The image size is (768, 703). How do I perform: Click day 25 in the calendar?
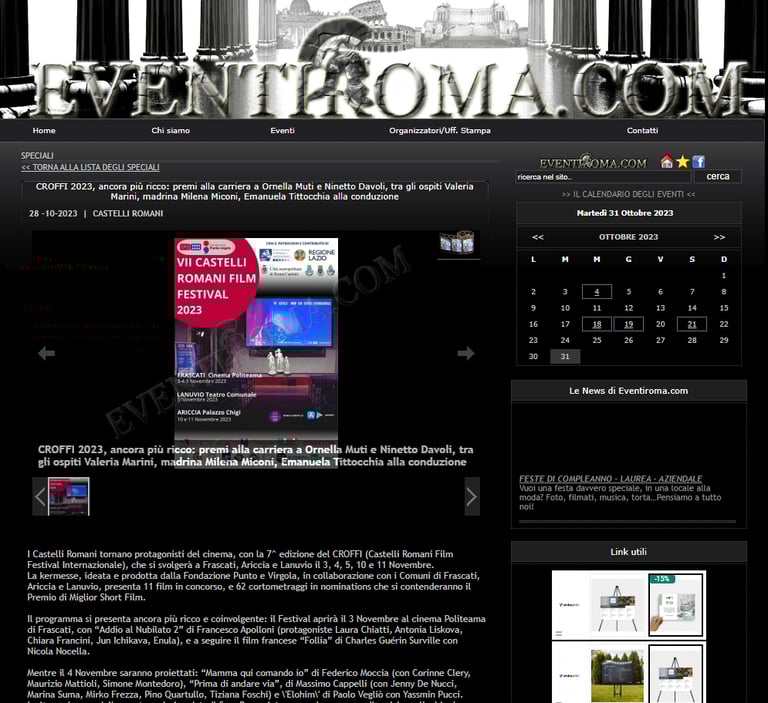point(597,340)
